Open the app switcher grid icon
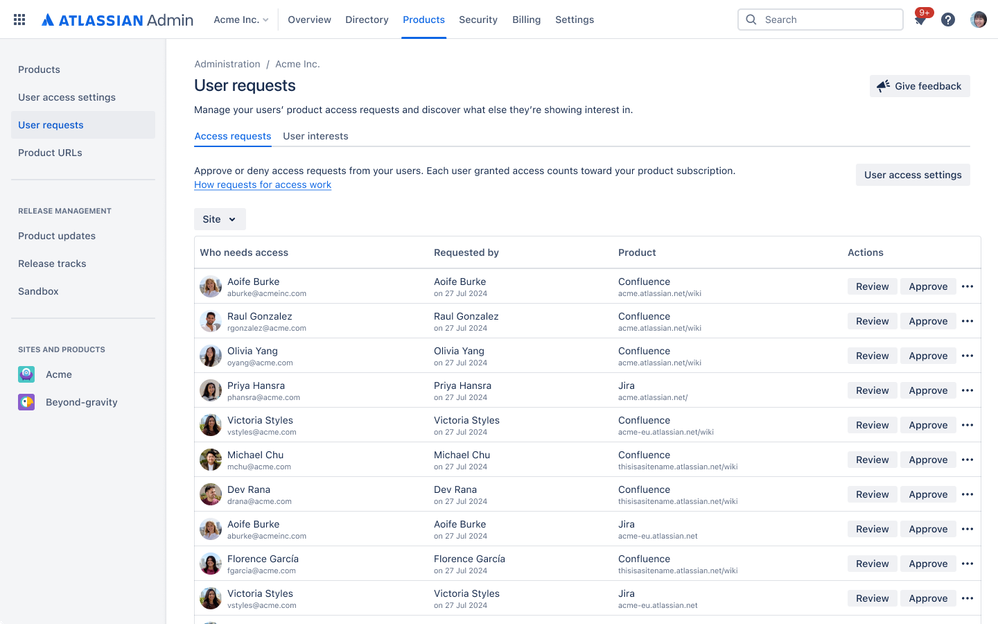This screenshot has width=998, height=624. pos(19,20)
